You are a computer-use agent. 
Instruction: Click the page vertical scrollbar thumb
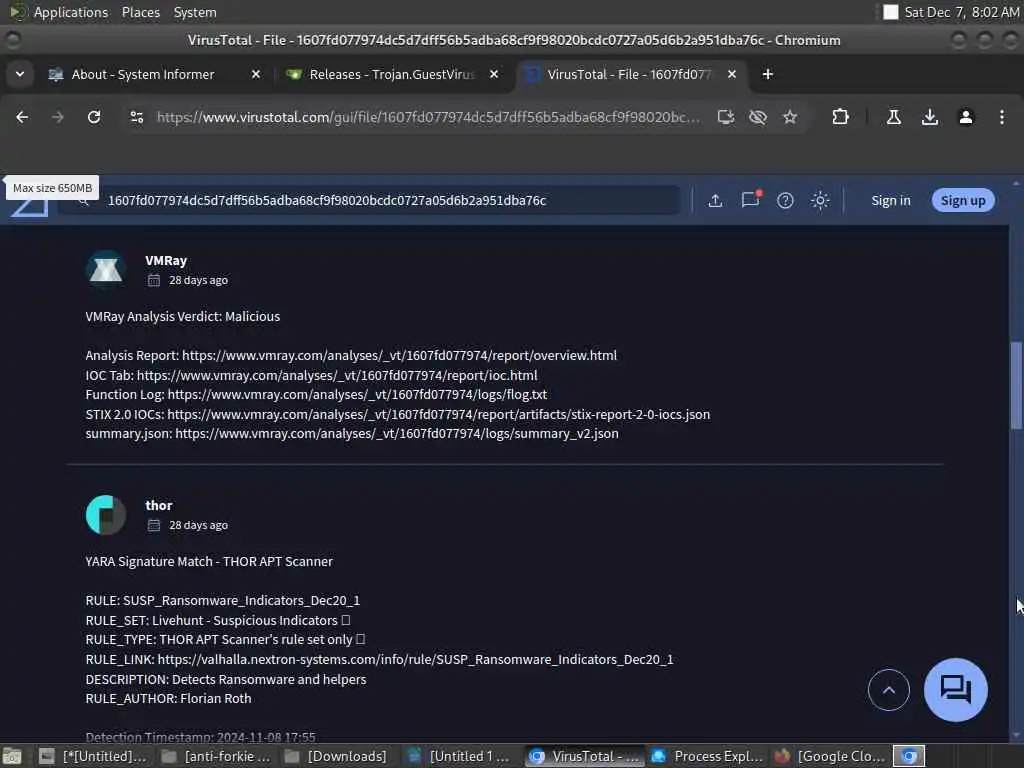tap(1016, 385)
